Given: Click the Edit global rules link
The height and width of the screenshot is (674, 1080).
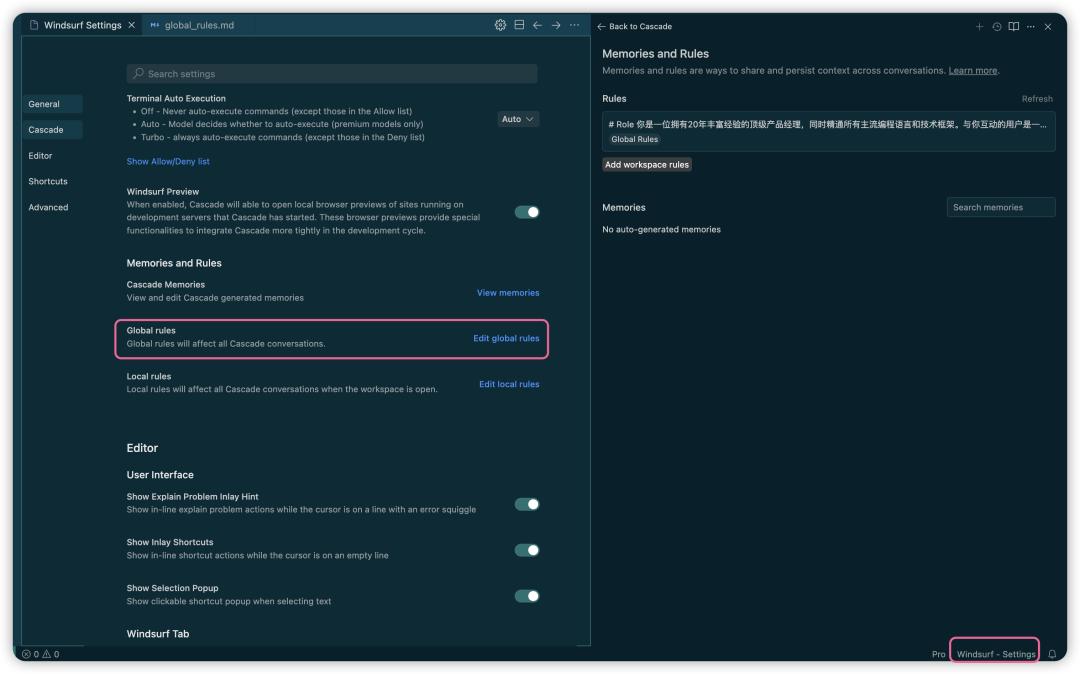Looking at the screenshot, I should [506, 338].
